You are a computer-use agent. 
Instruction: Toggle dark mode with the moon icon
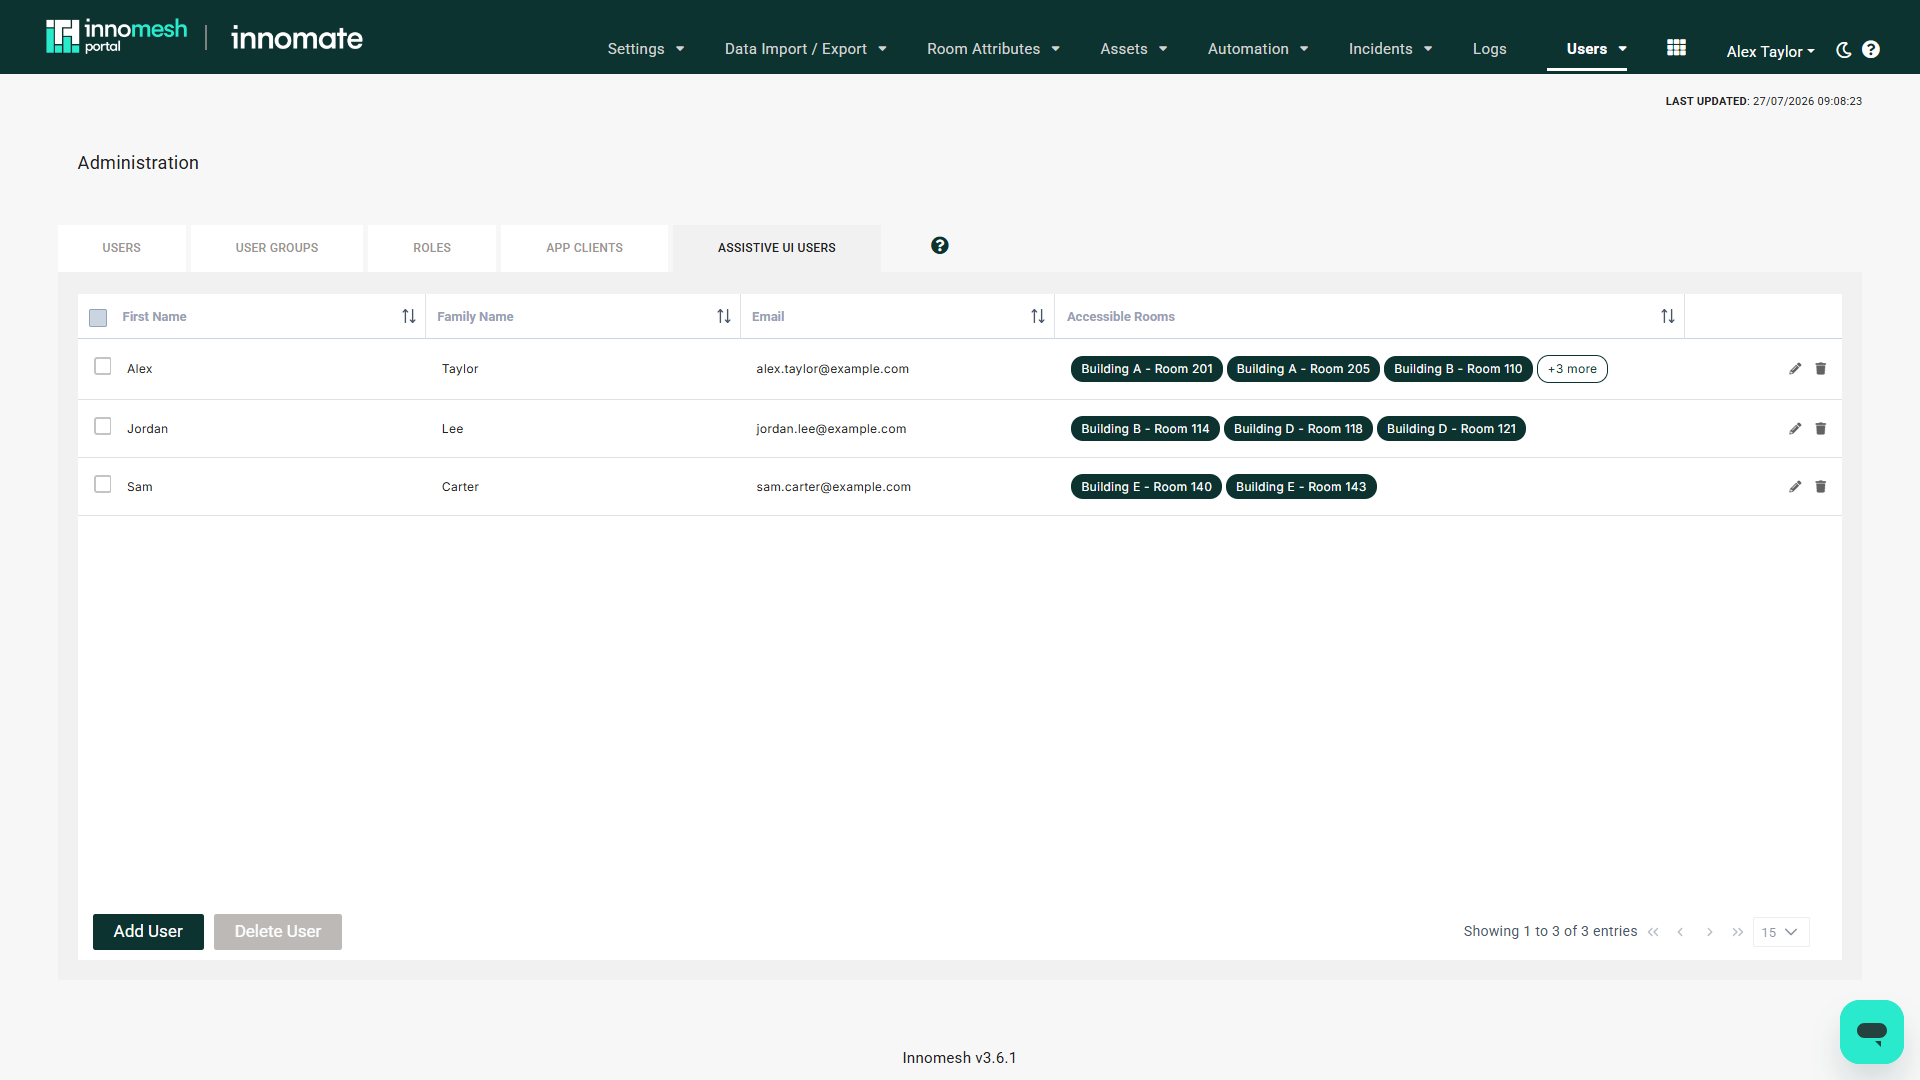click(x=1844, y=50)
